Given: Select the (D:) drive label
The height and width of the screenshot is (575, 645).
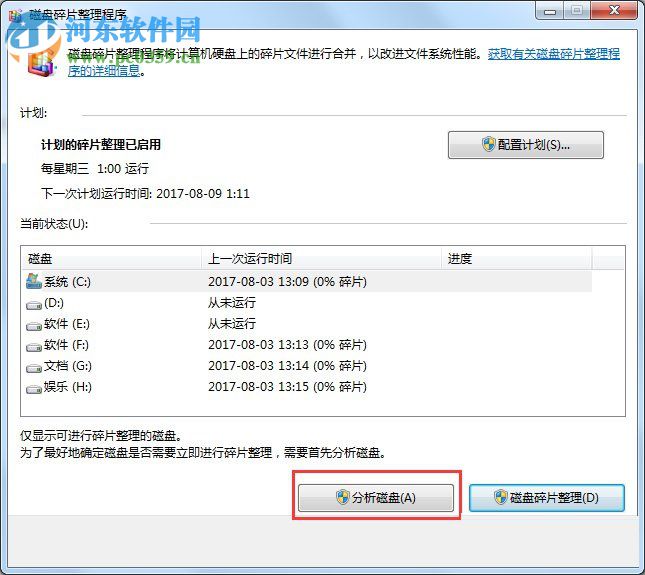Looking at the screenshot, I should (54, 303).
